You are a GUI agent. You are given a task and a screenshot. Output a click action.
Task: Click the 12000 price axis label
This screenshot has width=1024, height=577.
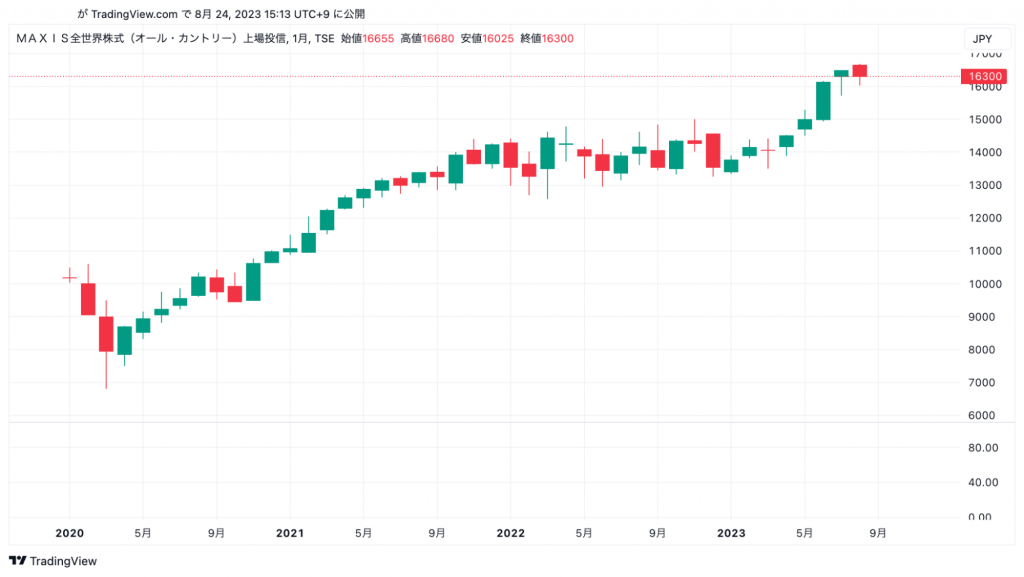coord(985,218)
